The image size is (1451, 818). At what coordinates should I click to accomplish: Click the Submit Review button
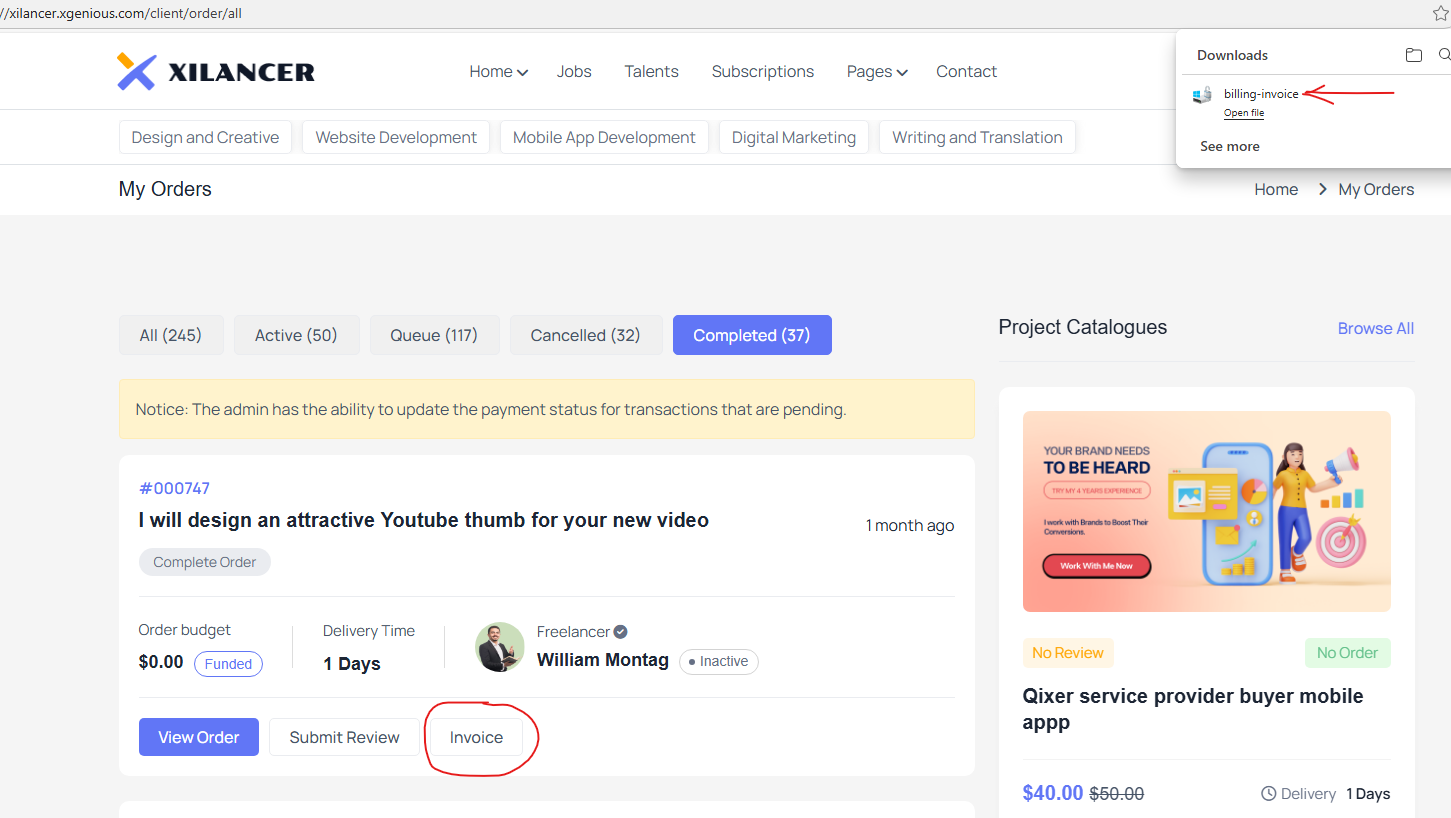(x=344, y=737)
